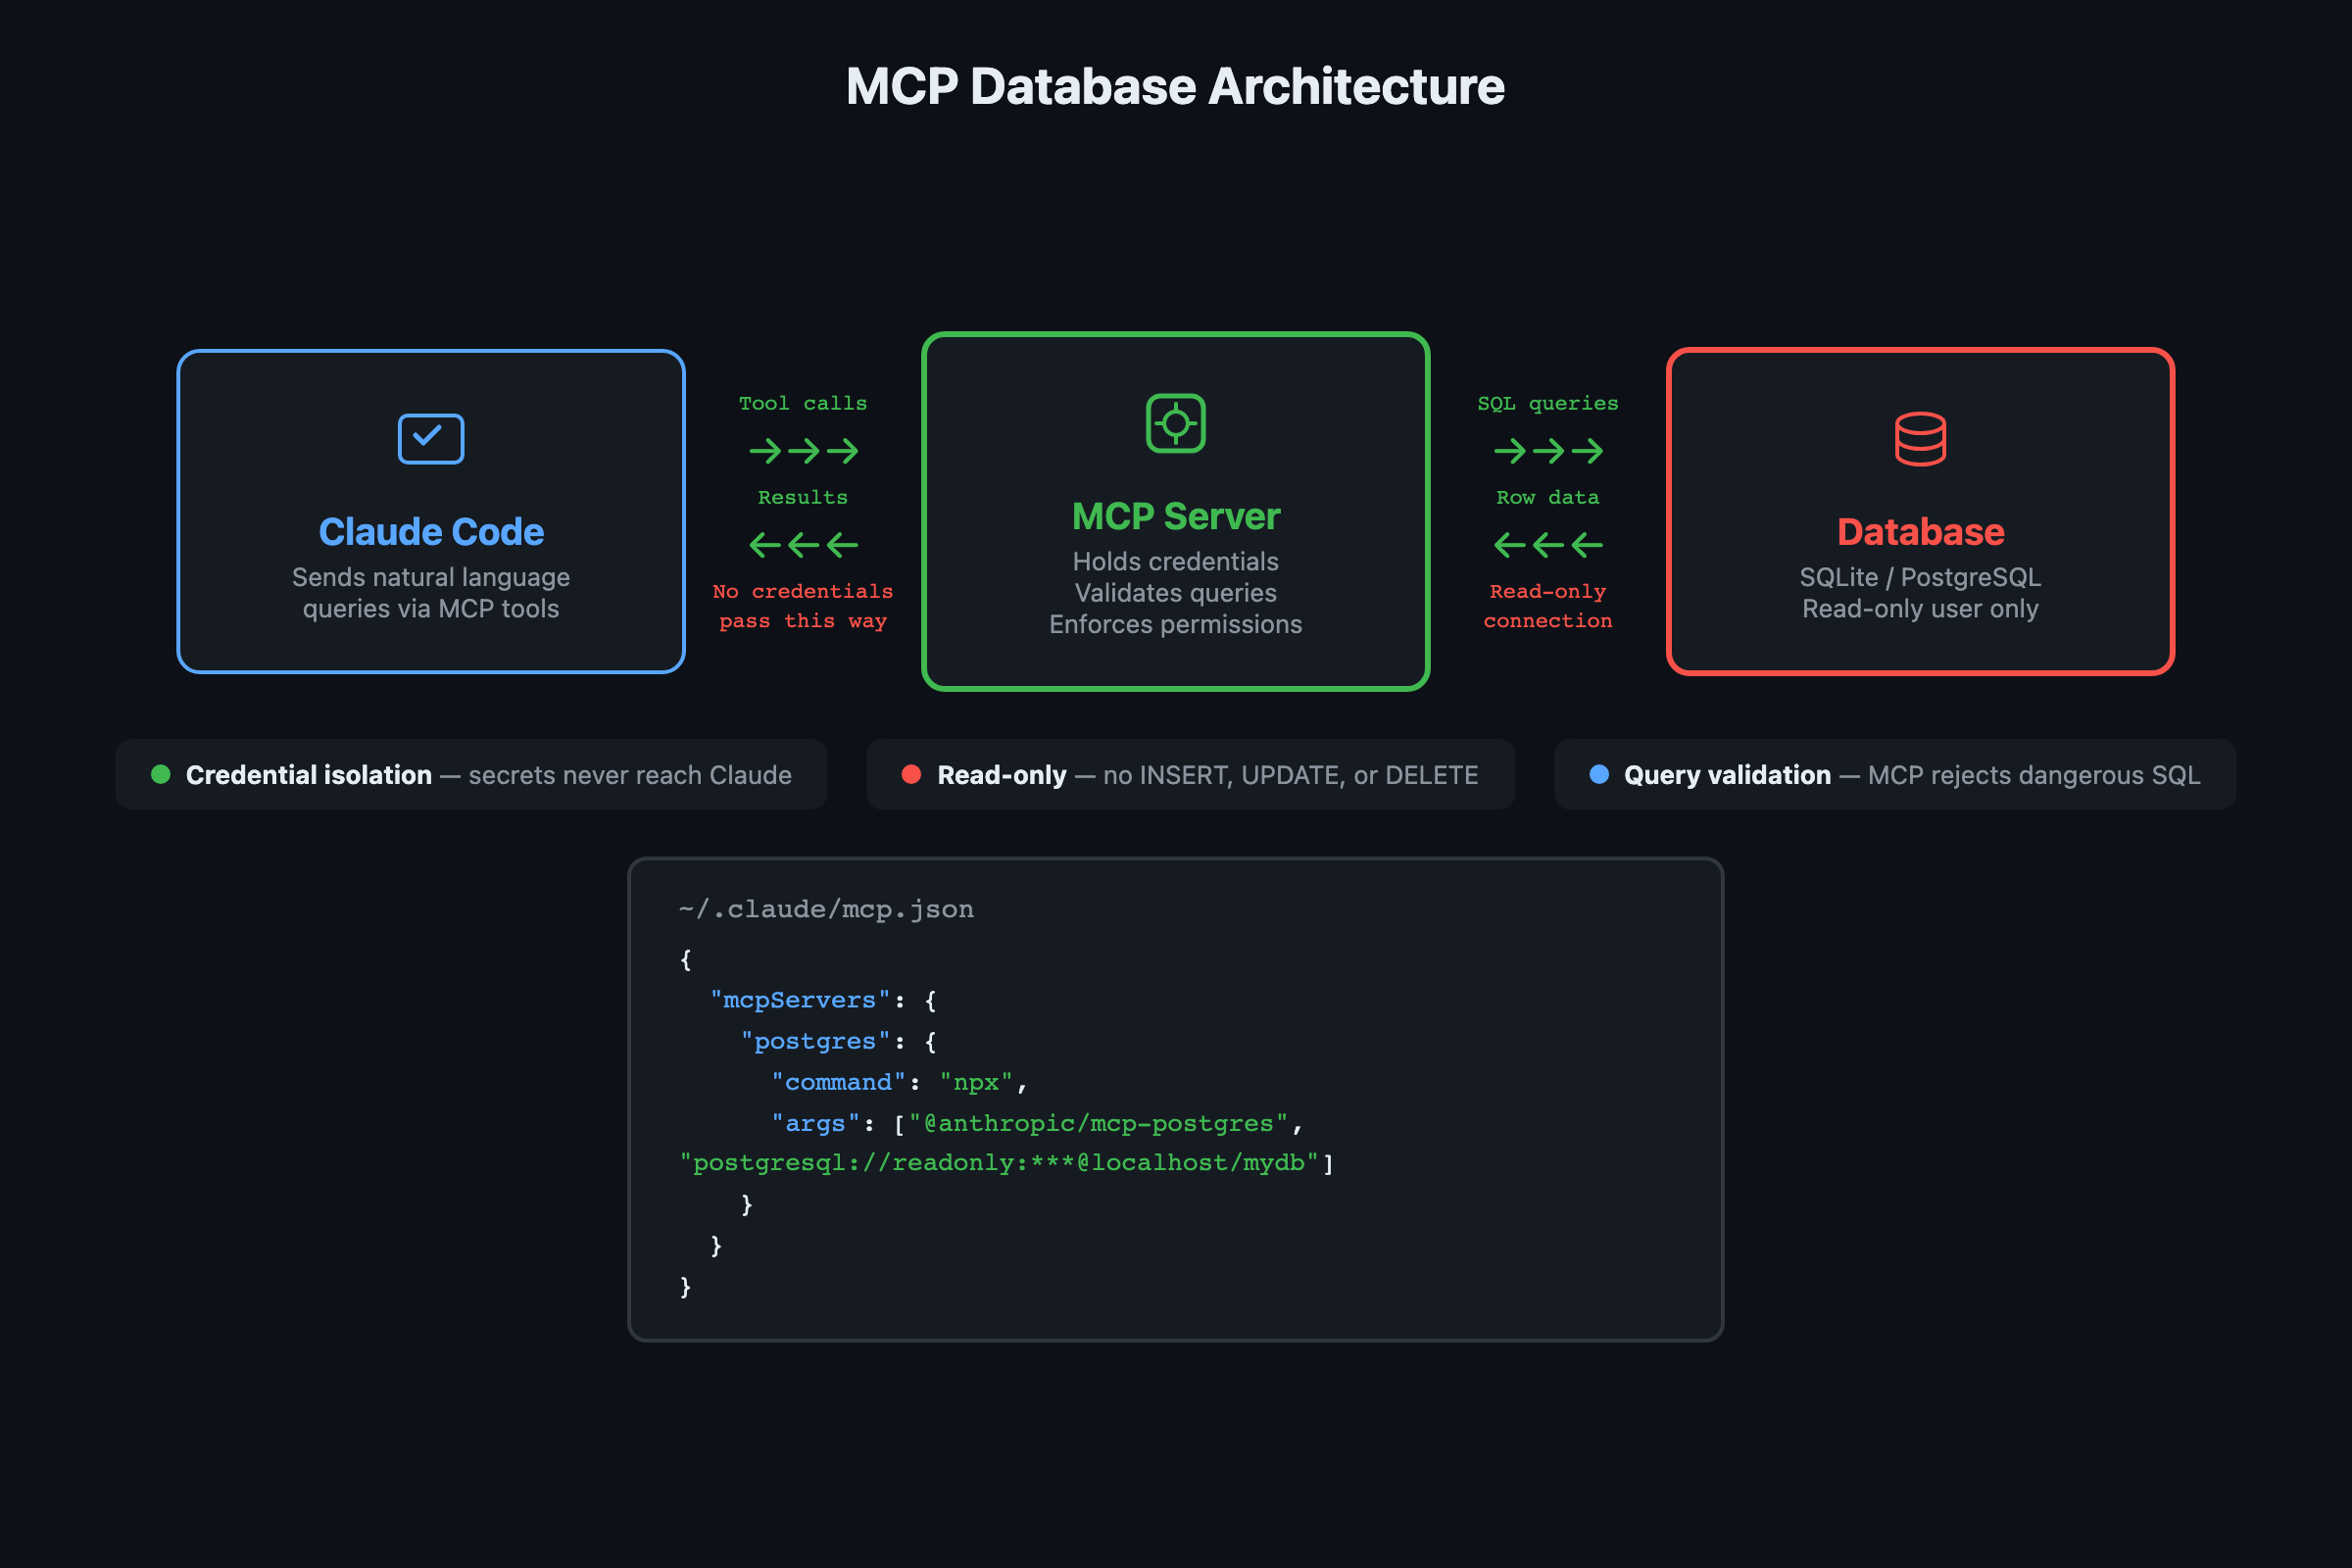This screenshot has width=2352, height=1568.
Task: Click 'no INSERT, UPDATE, or DELETE' text
Action: click(x=1290, y=775)
